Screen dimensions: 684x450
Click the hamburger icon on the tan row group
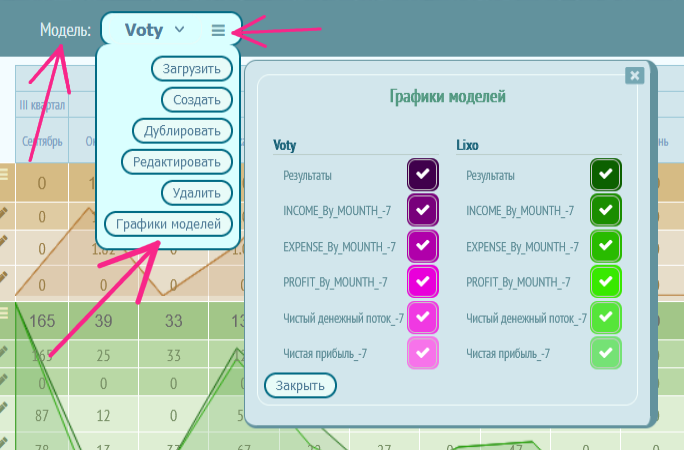[x=4, y=174]
